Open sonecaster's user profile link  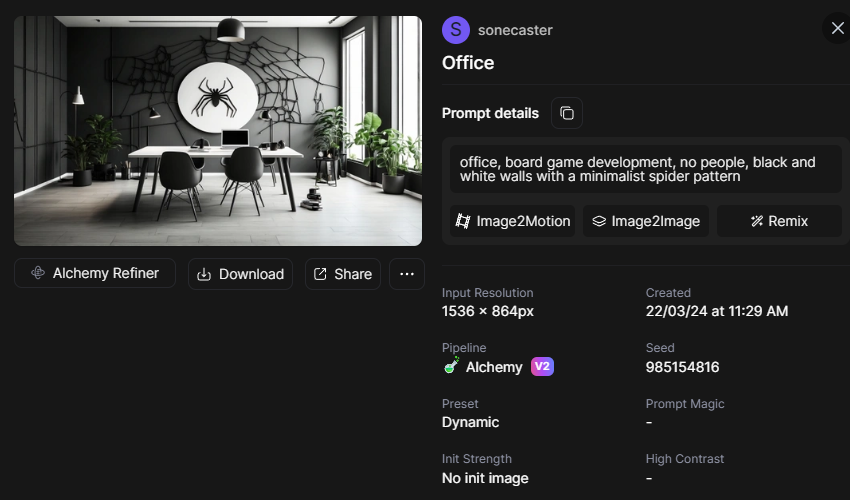(x=515, y=30)
